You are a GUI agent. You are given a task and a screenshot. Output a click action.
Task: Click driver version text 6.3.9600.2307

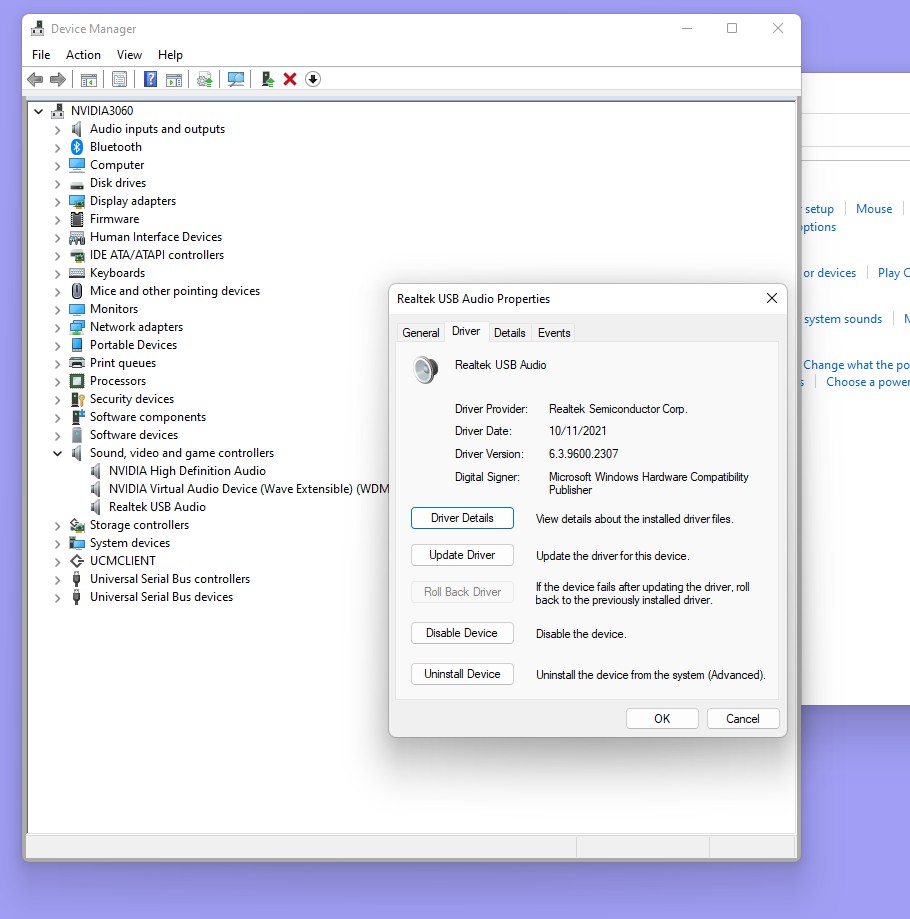click(584, 454)
